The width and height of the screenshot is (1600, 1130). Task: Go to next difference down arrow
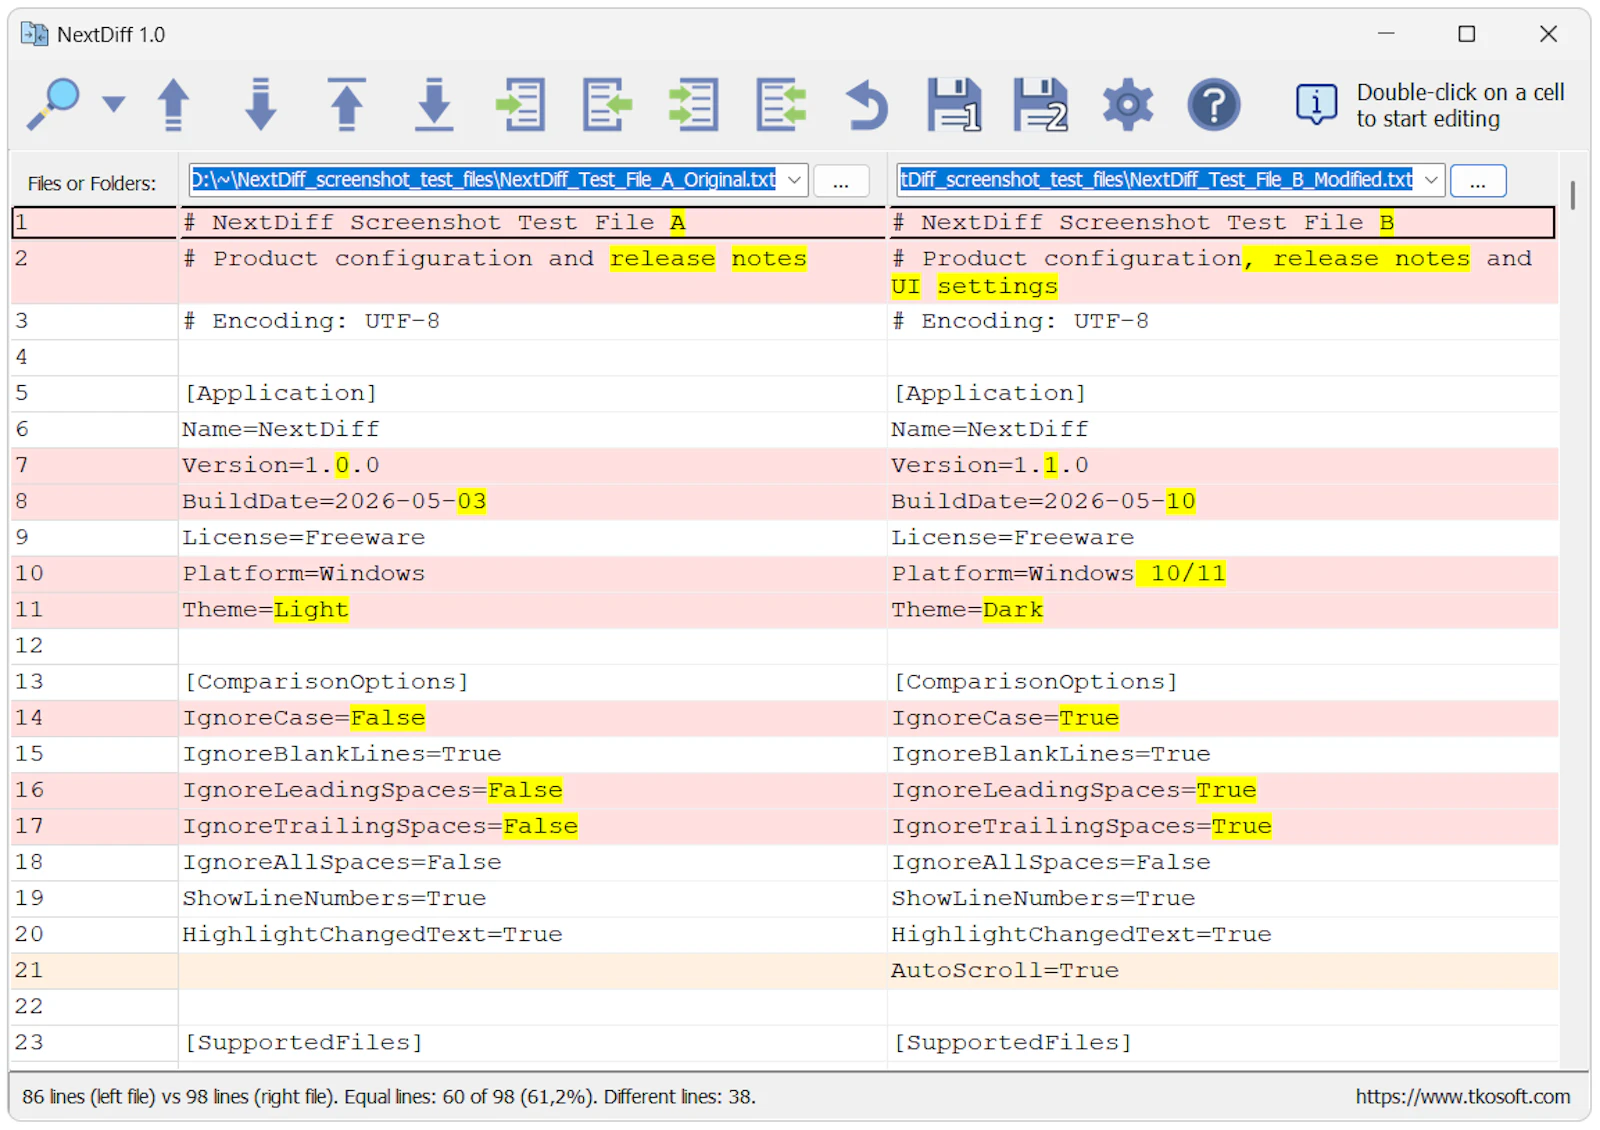(261, 104)
